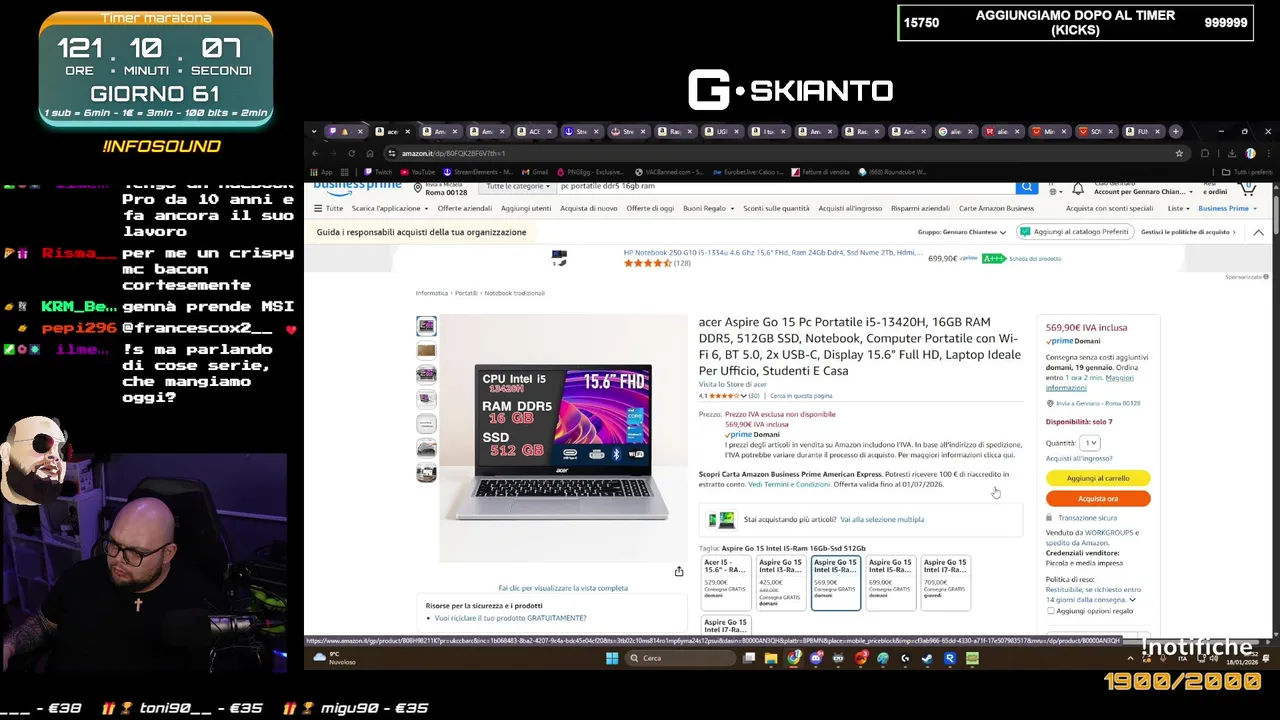Open Acquista di nuovo in the nav bar
The height and width of the screenshot is (720, 1280).
[588, 208]
